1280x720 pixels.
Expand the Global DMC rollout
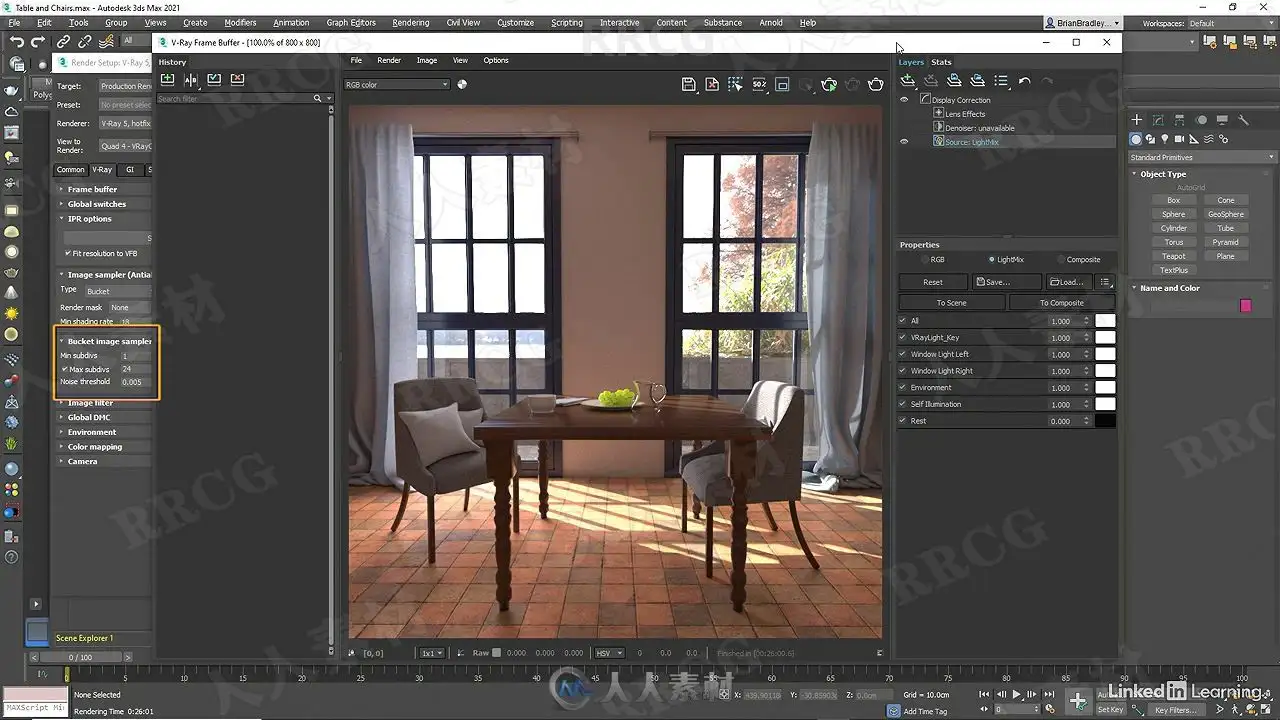[x=88, y=417]
